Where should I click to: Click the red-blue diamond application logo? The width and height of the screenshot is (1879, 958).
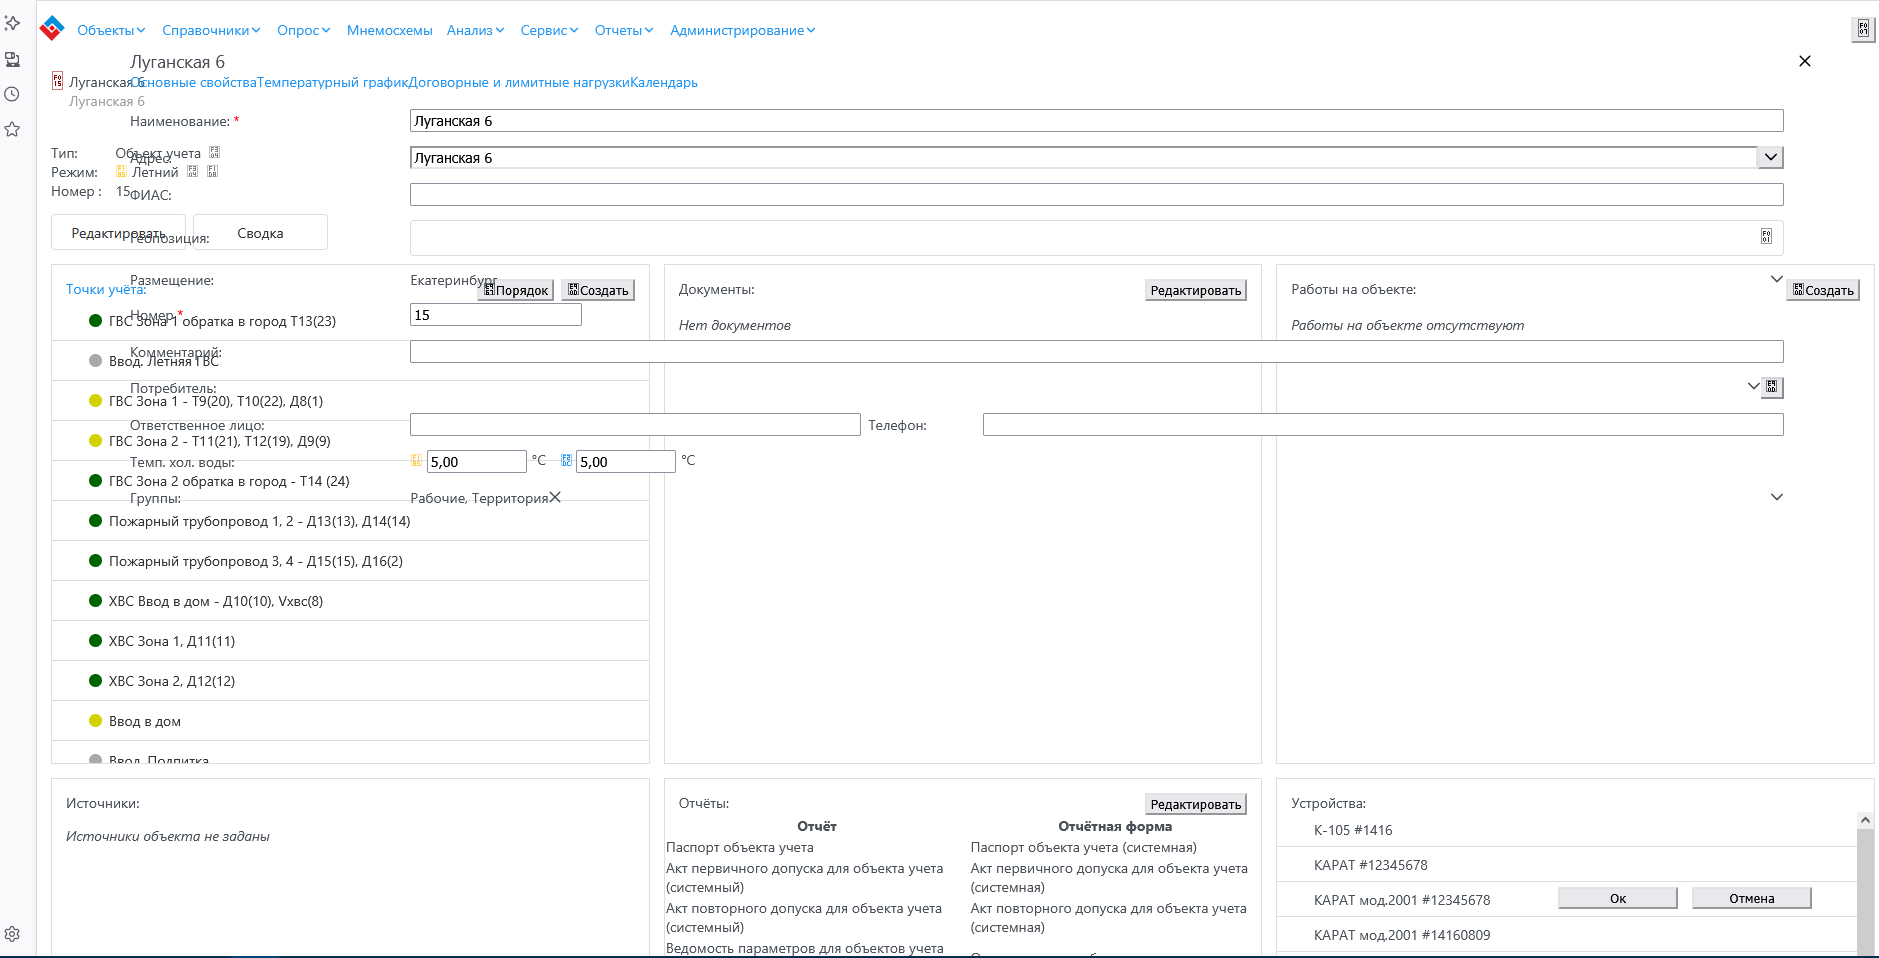pyautogui.click(x=52, y=29)
